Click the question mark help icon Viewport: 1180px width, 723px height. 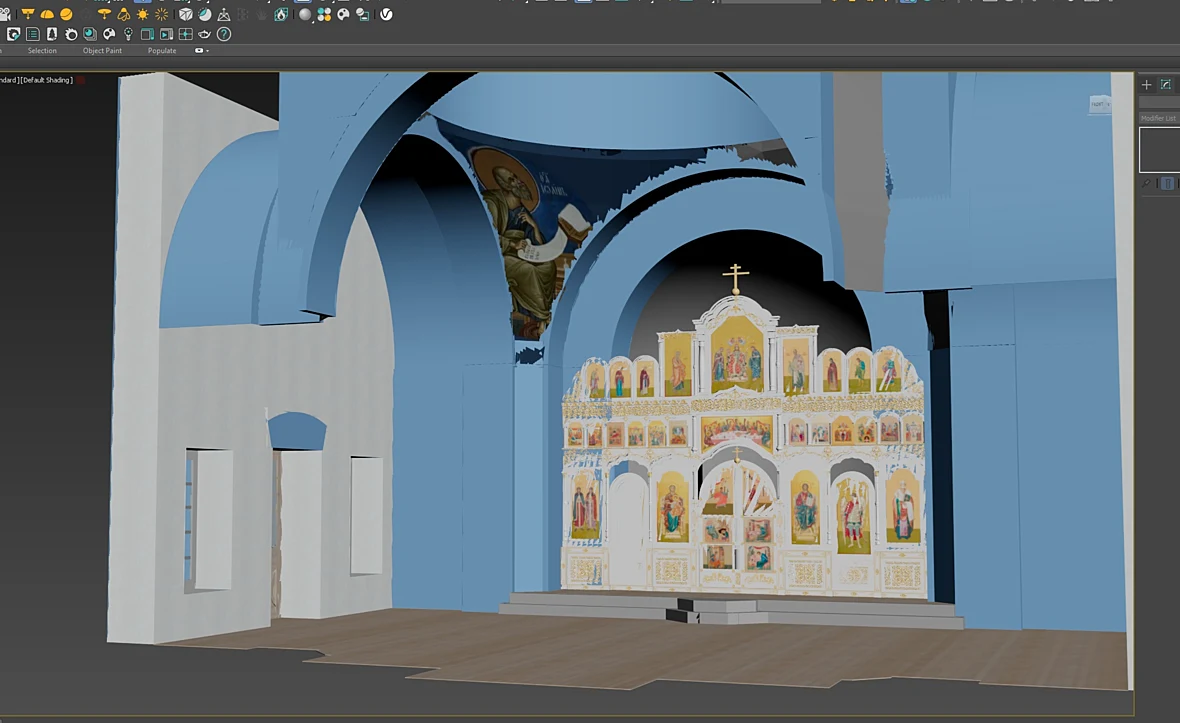[224, 34]
